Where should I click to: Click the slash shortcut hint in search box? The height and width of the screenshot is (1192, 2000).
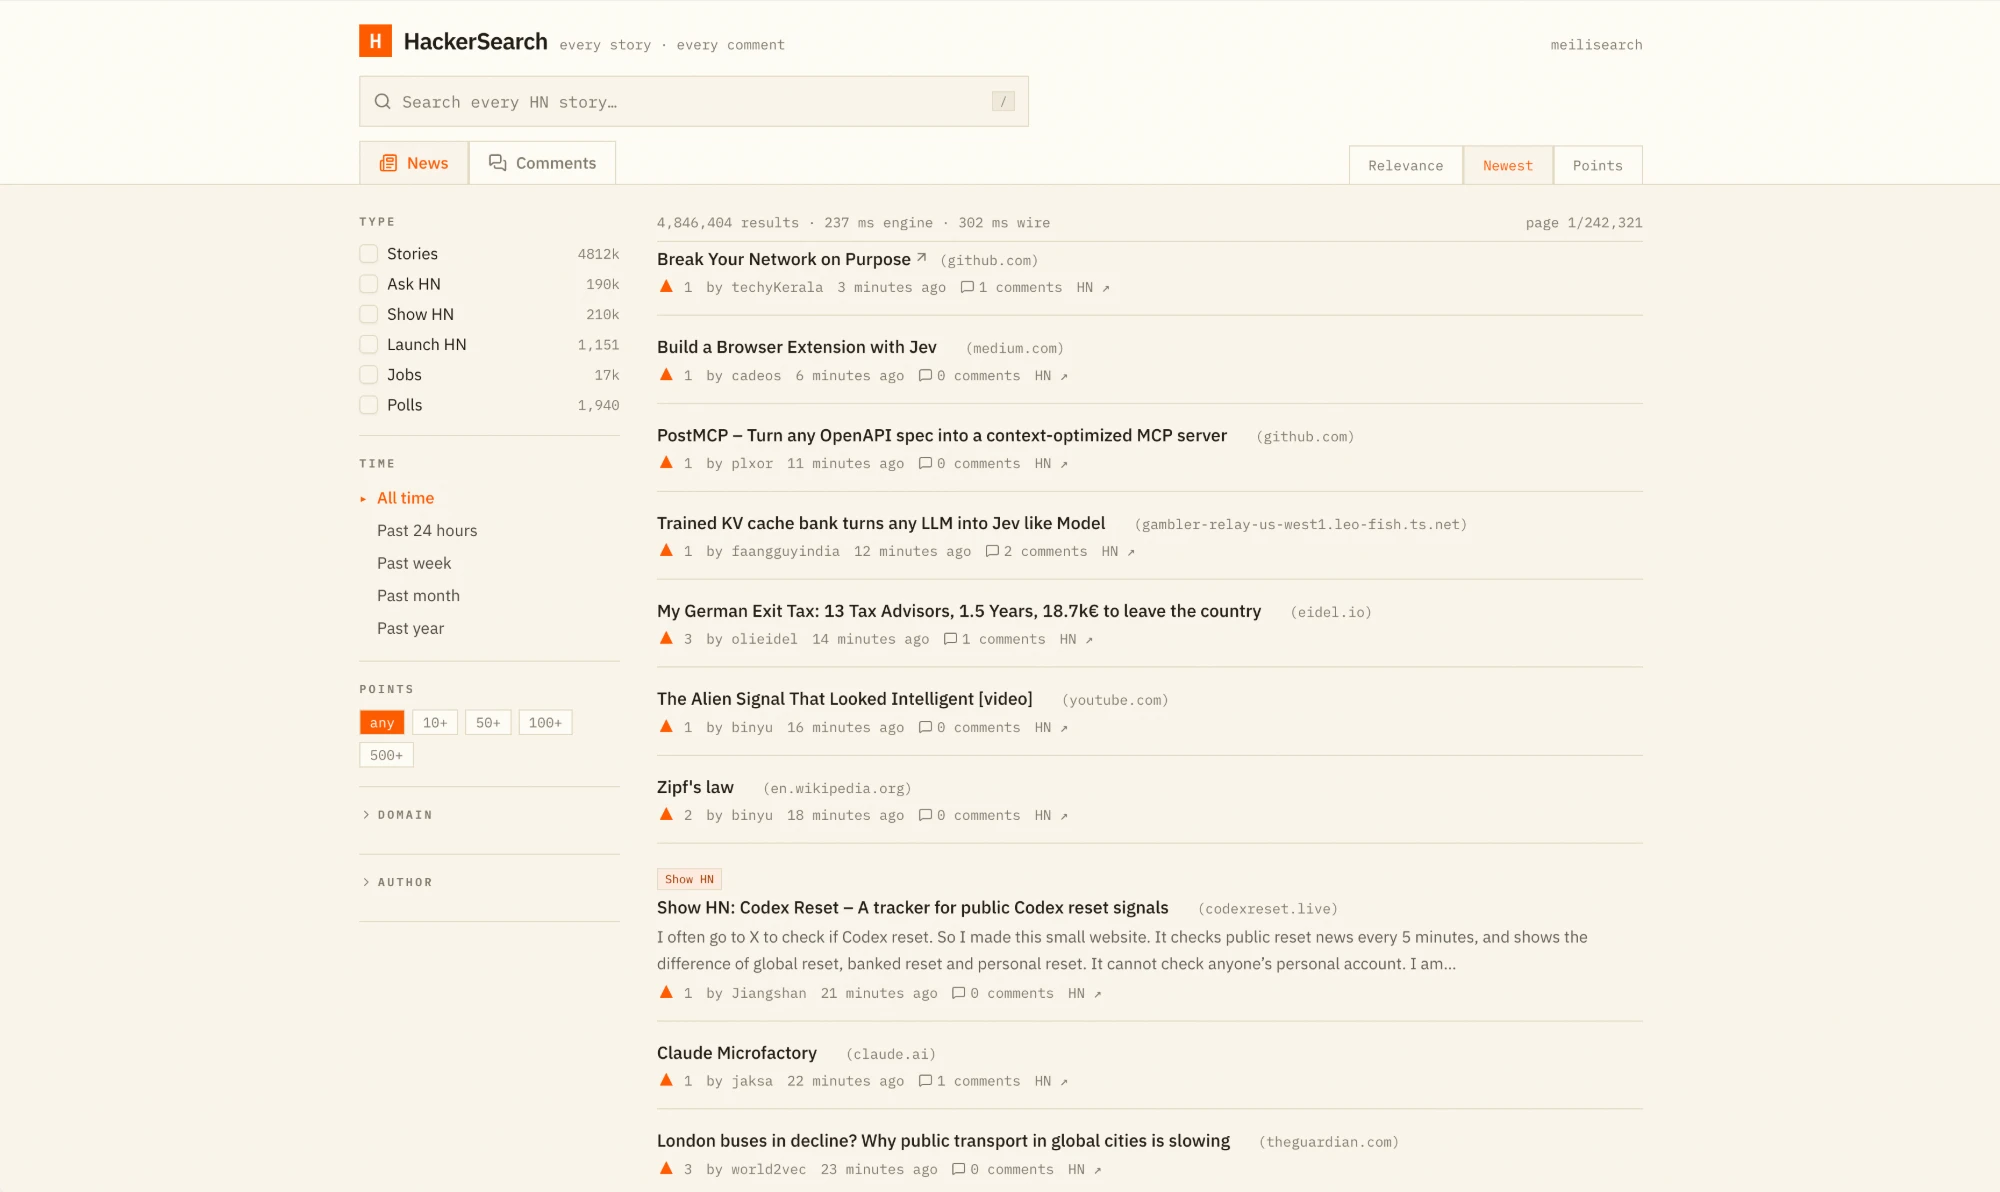(1003, 101)
